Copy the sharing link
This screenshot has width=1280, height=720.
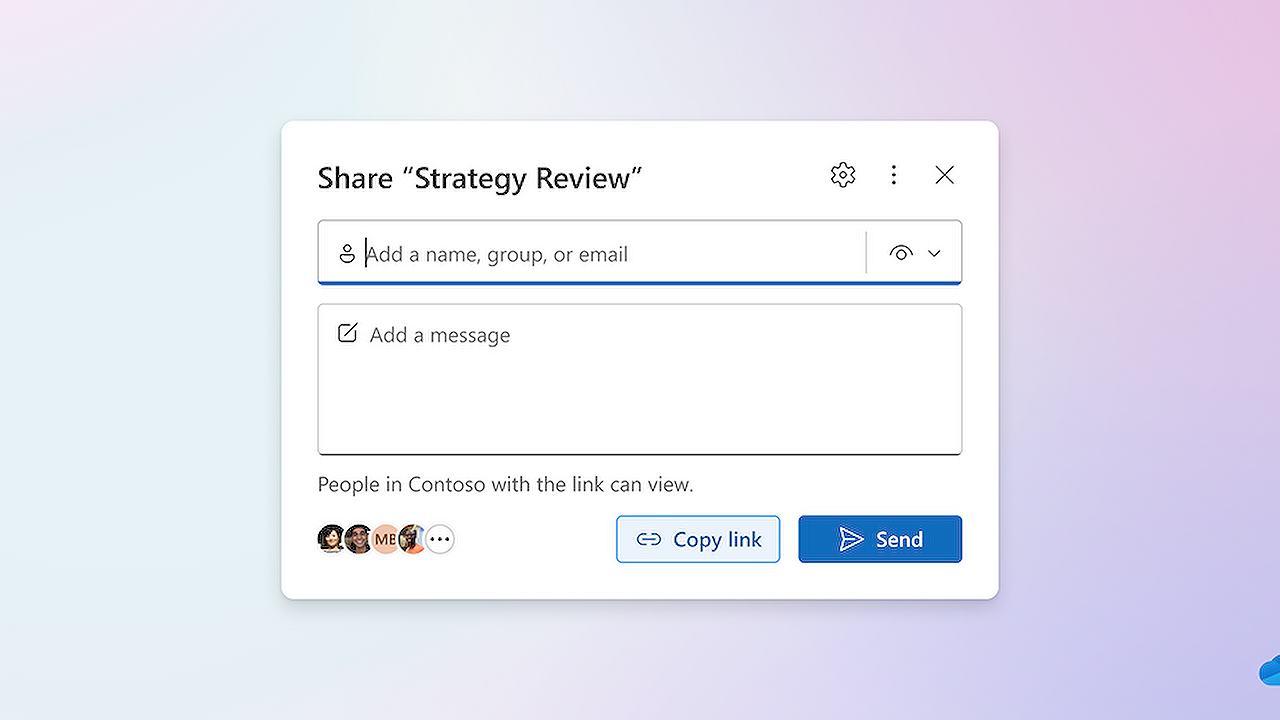(698, 539)
